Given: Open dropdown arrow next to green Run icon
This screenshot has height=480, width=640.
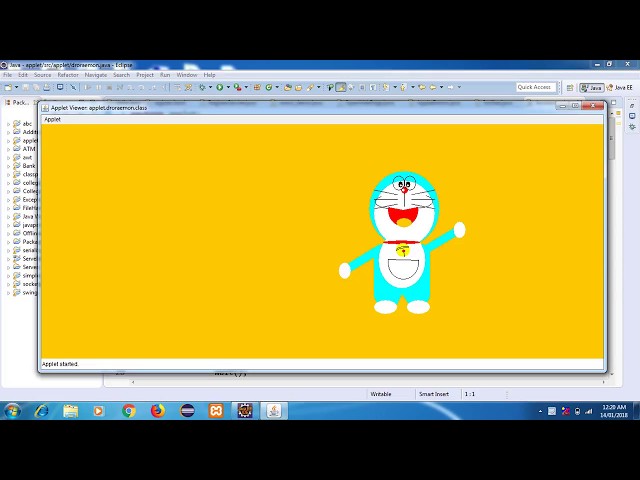Looking at the screenshot, I should click(x=228, y=87).
